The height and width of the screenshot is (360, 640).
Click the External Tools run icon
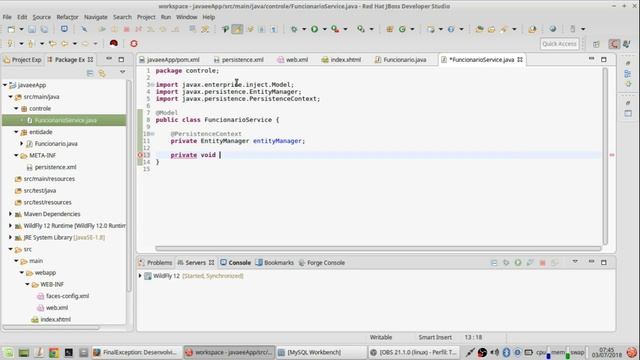point(361,29)
